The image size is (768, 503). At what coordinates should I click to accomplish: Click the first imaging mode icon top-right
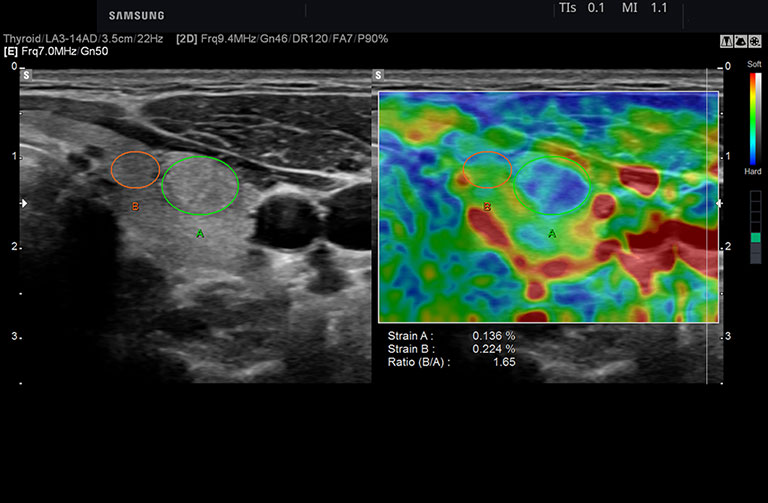(726, 42)
